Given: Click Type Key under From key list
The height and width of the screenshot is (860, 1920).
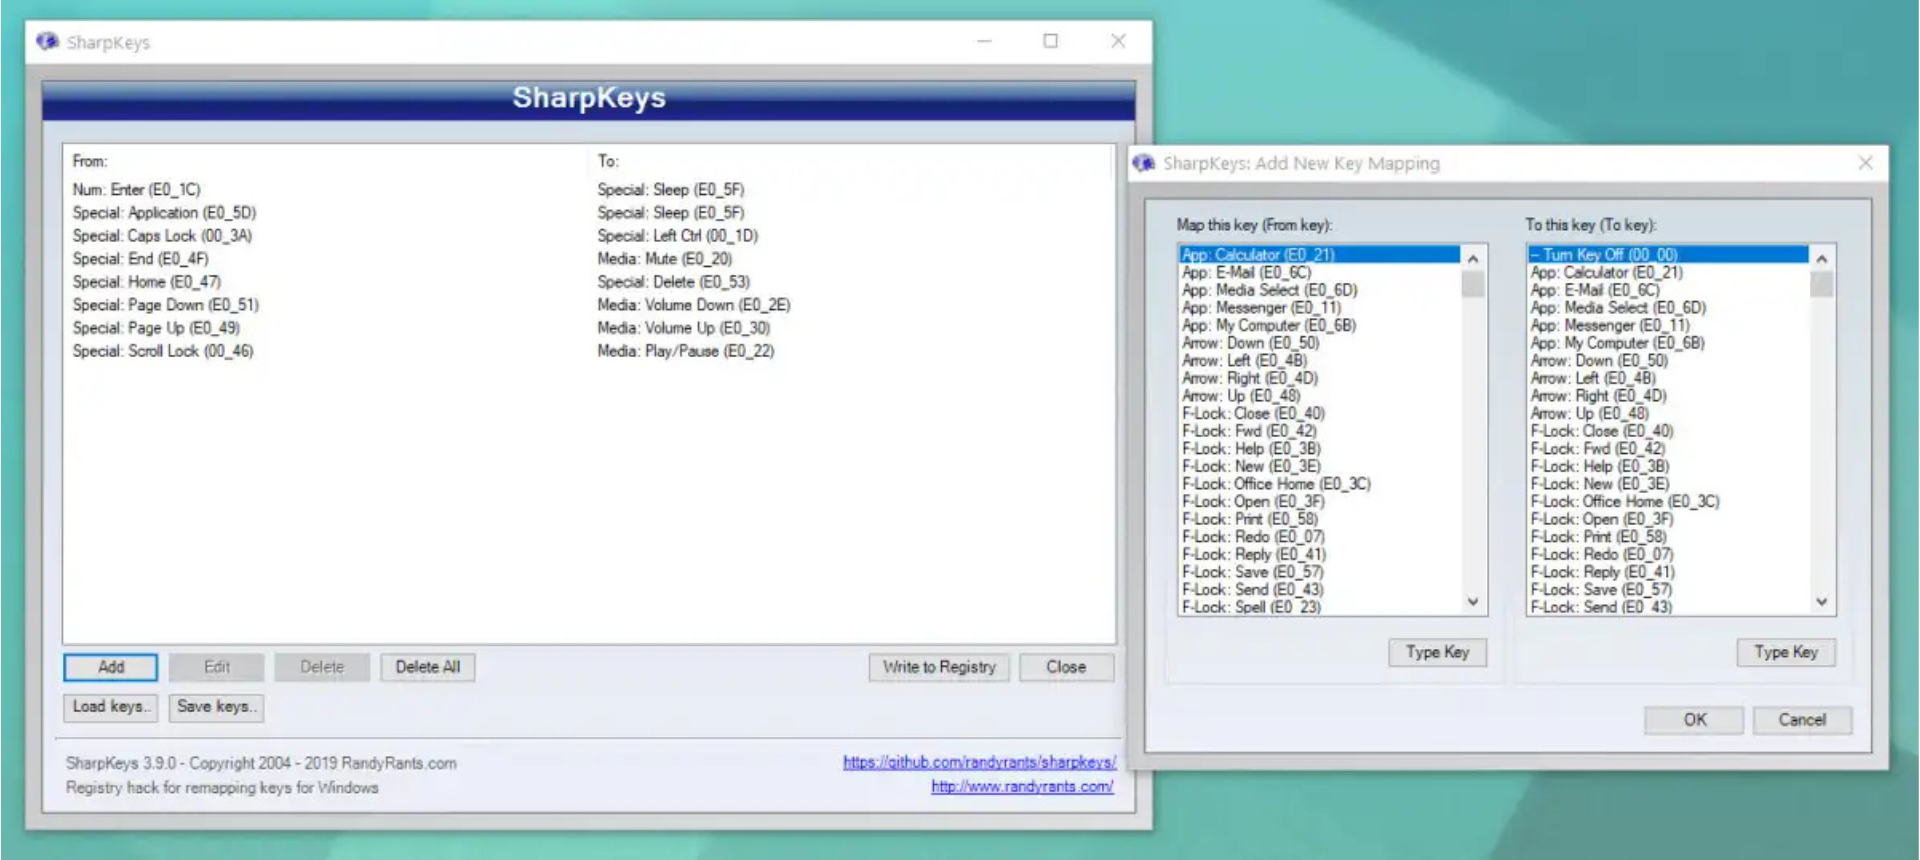Looking at the screenshot, I should pos(1438,652).
